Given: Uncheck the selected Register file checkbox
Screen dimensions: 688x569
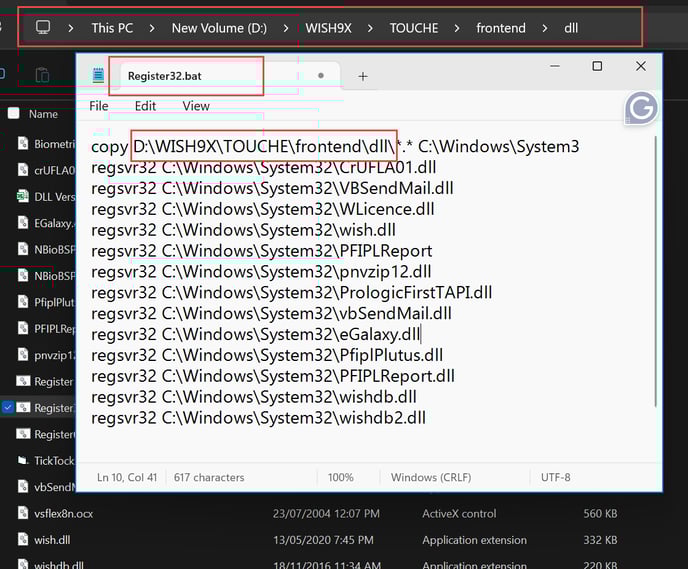Looking at the screenshot, I should (x=8, y=408).
